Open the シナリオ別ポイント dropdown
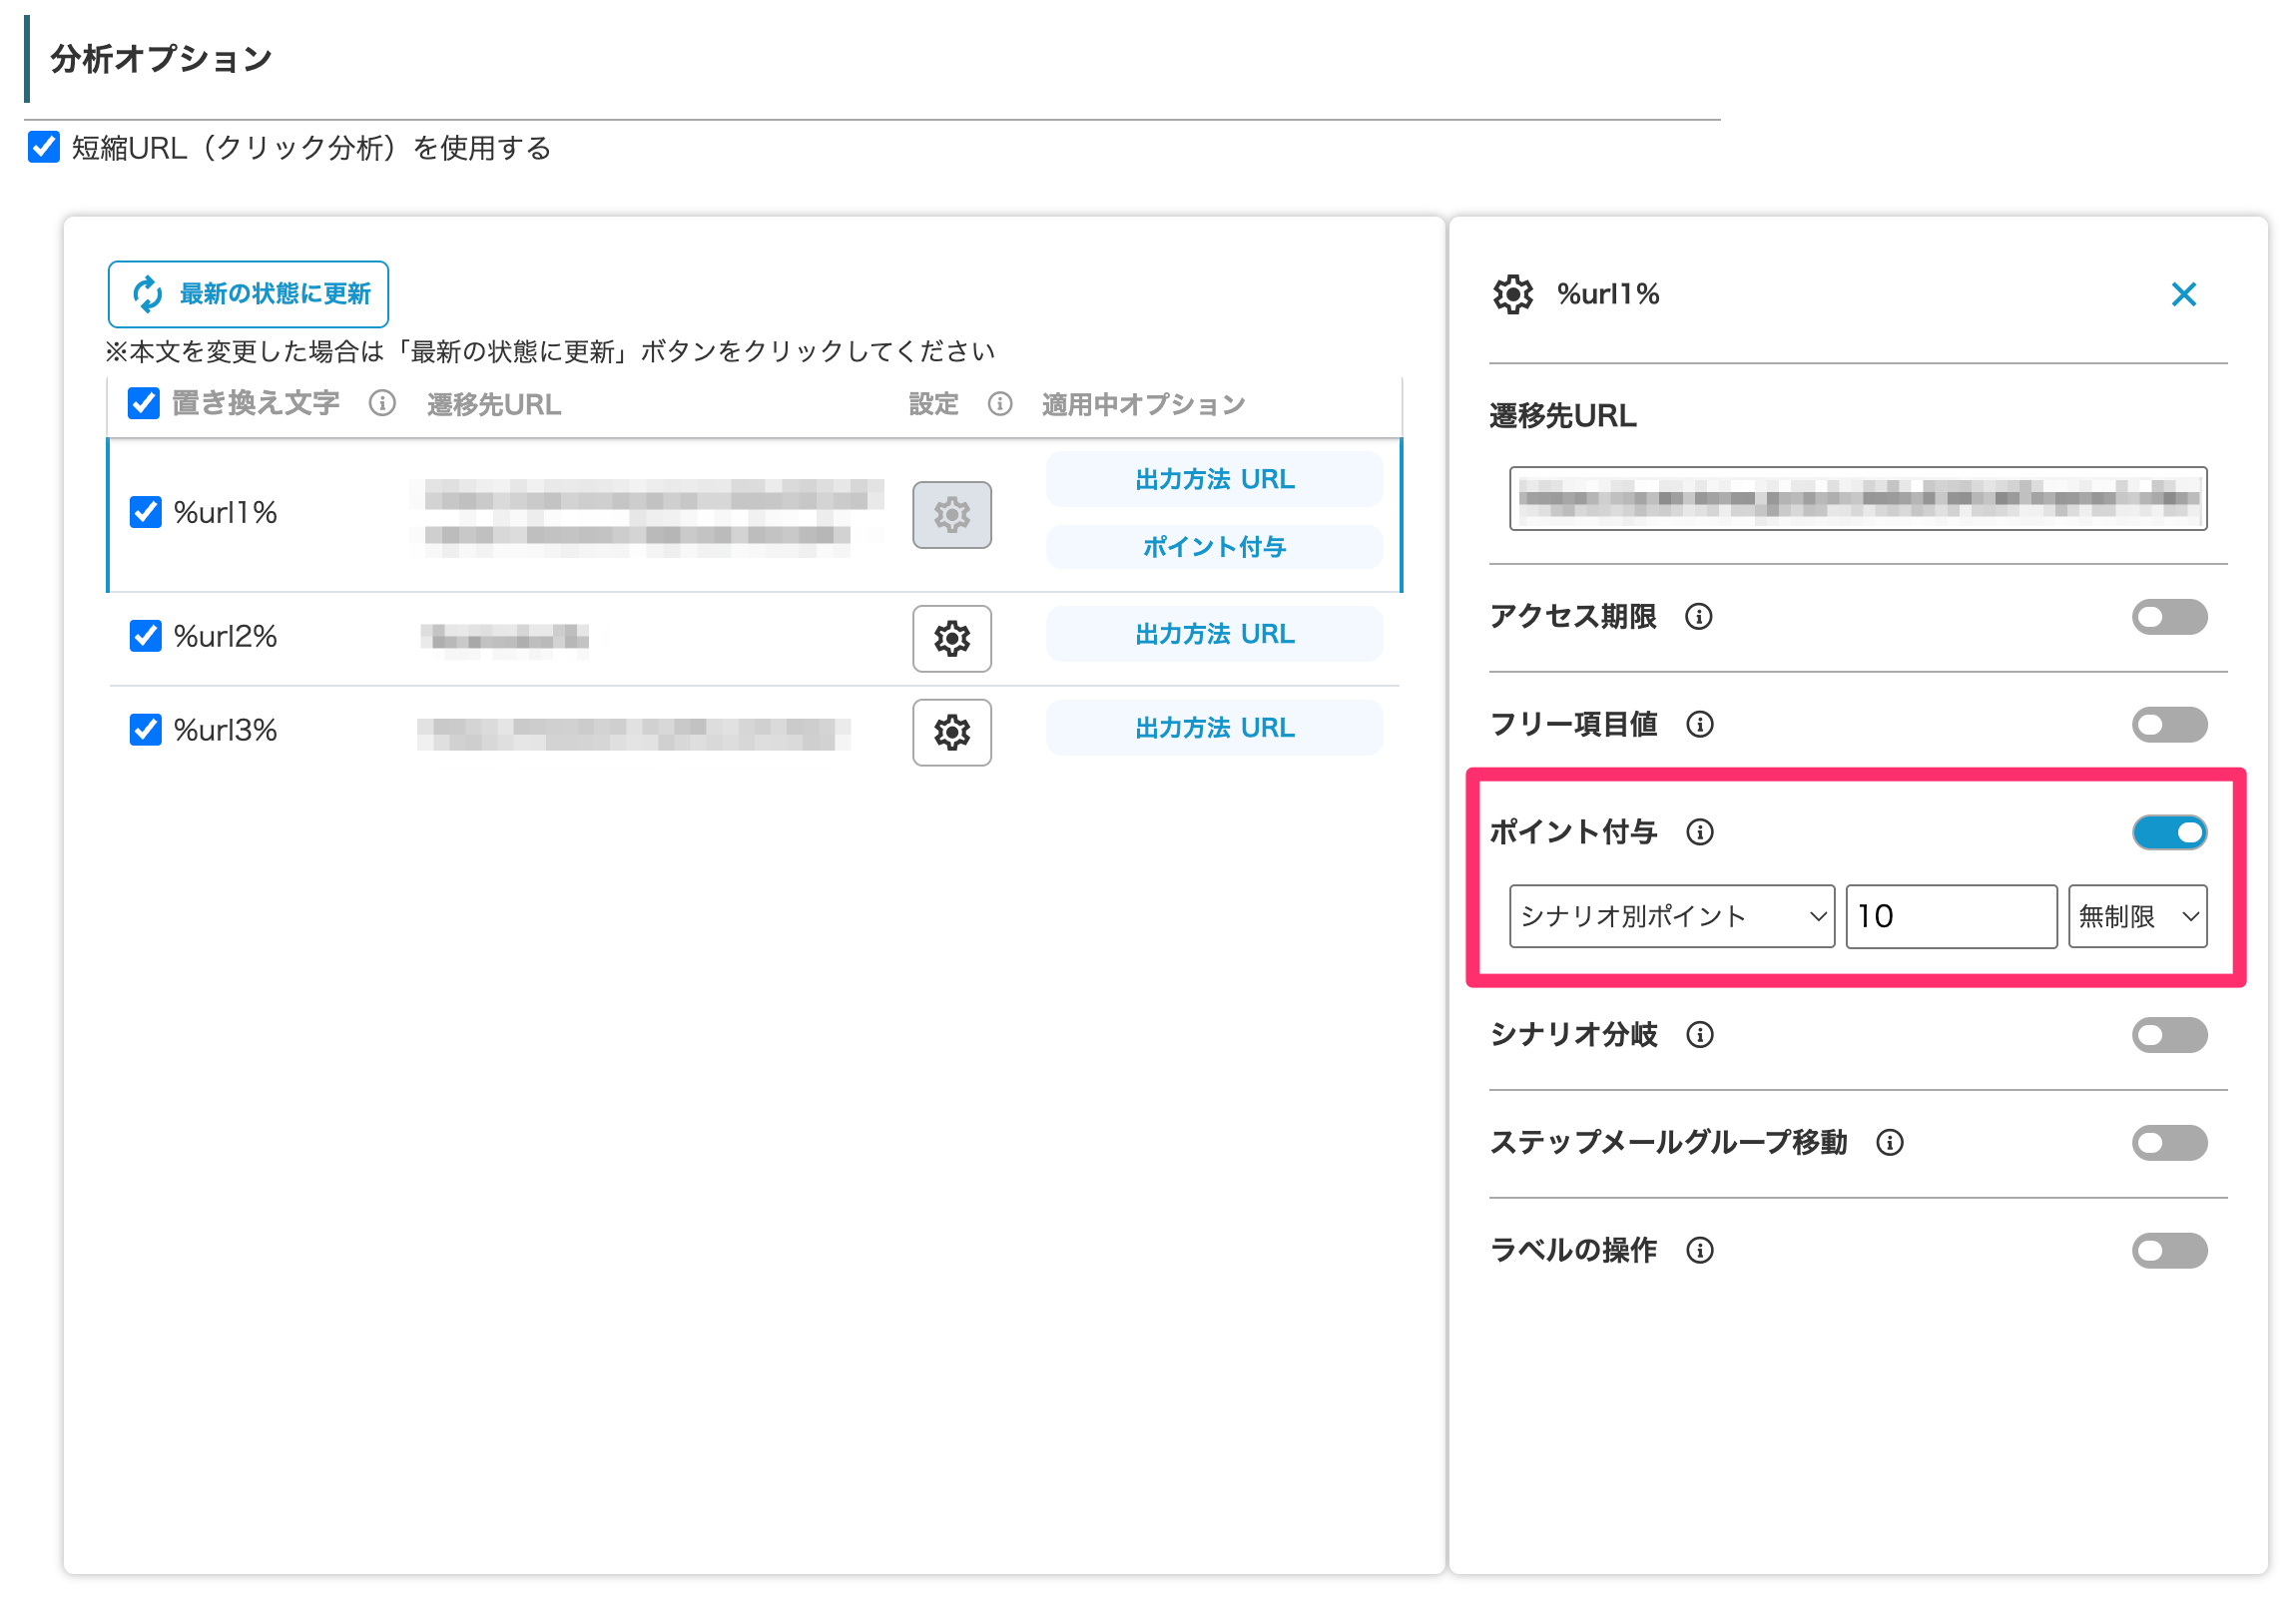The image size is (2296, 1597). (1671, 916)
